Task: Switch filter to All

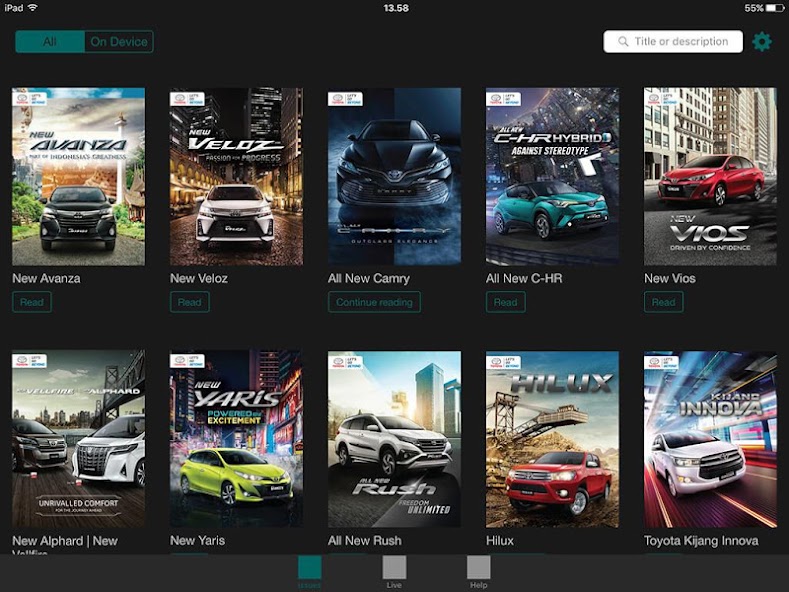Action: pyautogui.click(x=50, y=41)
